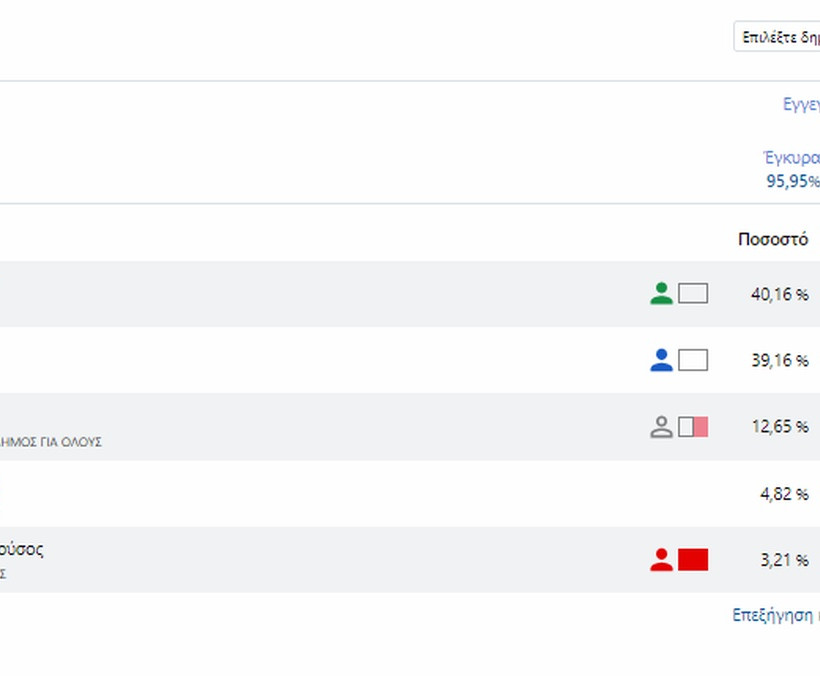Click the gray outlined person icon
This screenshot has height=676, width=820.
(x=661, y=427)
